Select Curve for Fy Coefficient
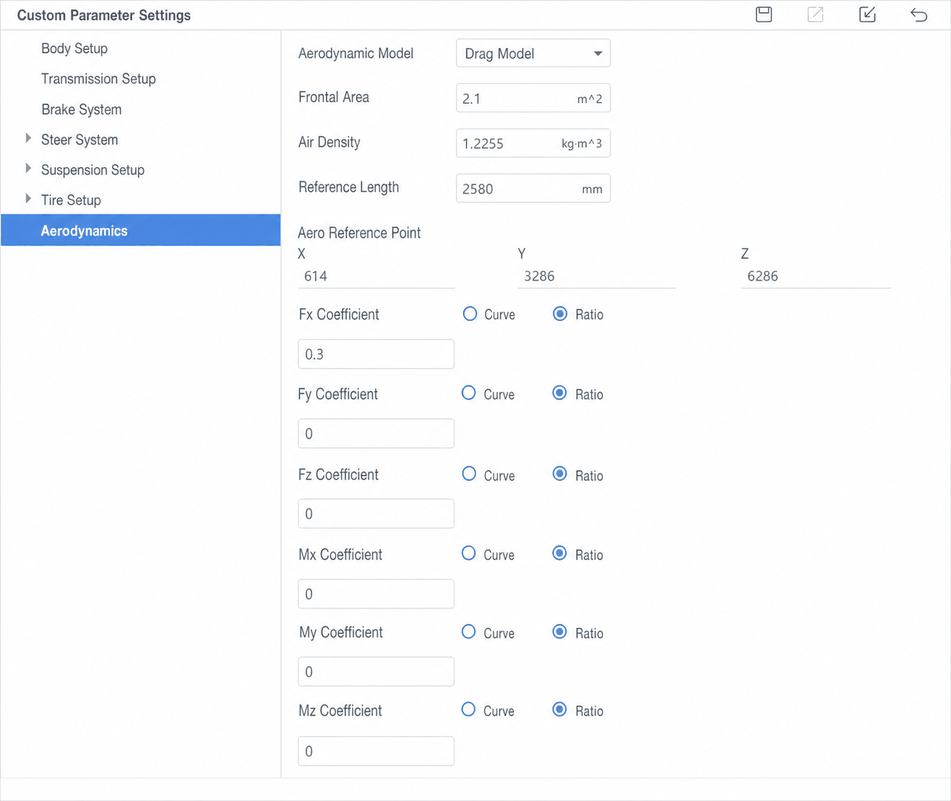 468,393
